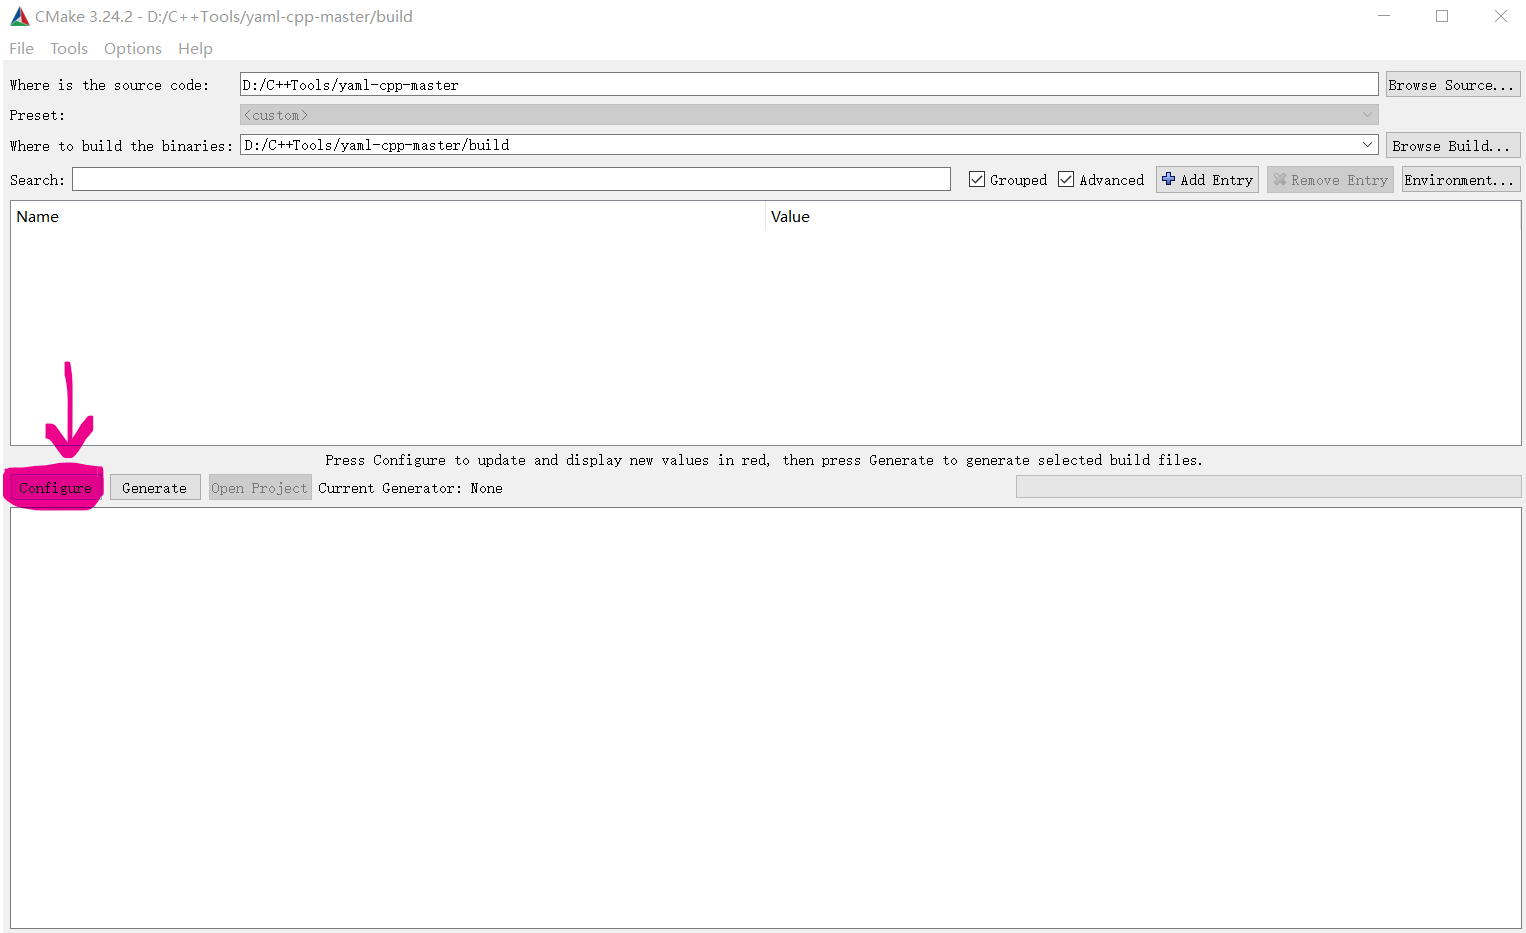Image resolution: width=1526 pixels, height=933 pixels.
Task: Click the Browse Build button
Action: (x=1452, y=145)
